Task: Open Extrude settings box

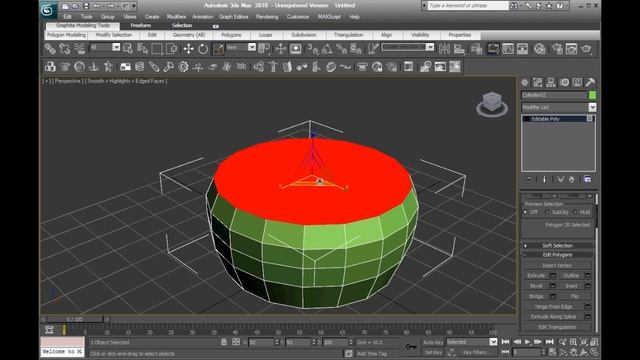Action: [553, 276]
